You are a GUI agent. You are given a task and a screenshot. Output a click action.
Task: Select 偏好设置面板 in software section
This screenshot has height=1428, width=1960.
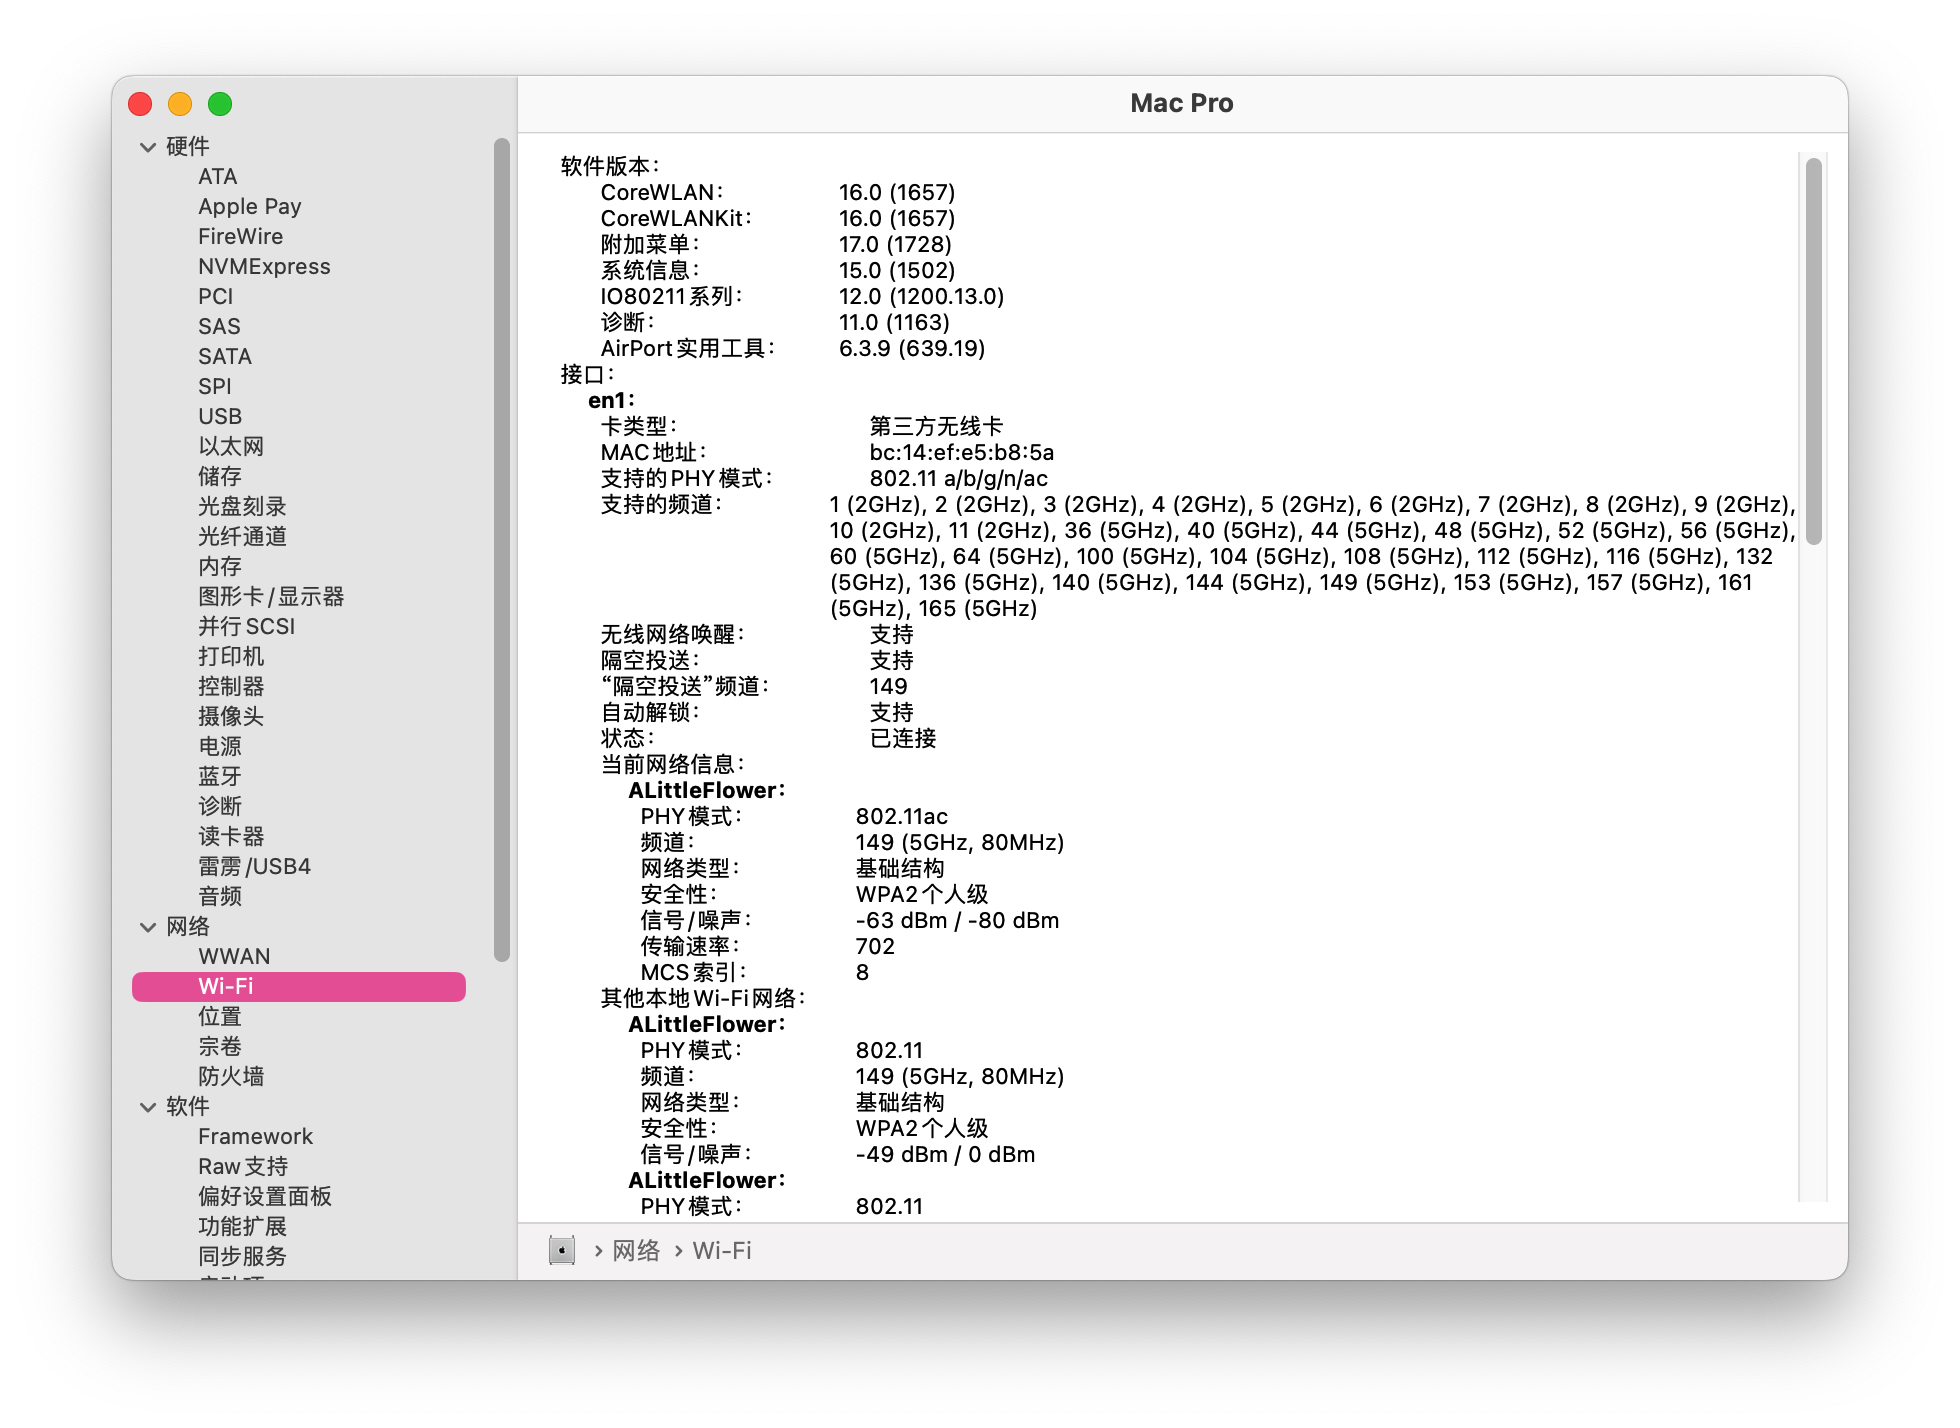pyautogui.click(x=264, y=1196)
